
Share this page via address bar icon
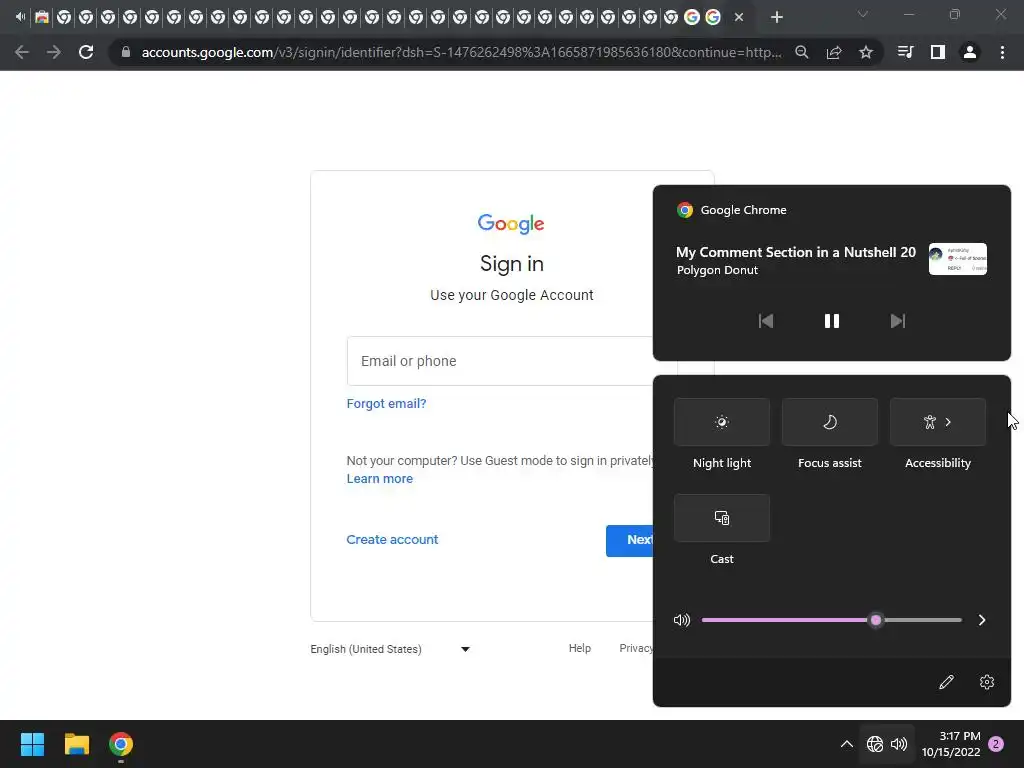point(834,52)
